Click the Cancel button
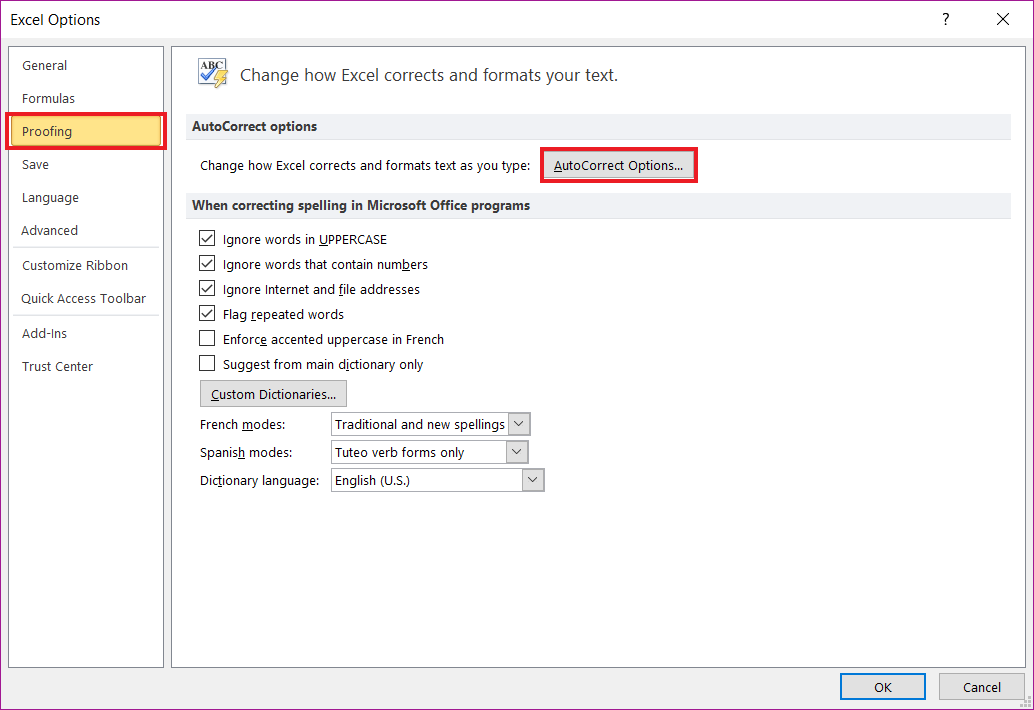The image size is (1034, 710). [981, 687]
